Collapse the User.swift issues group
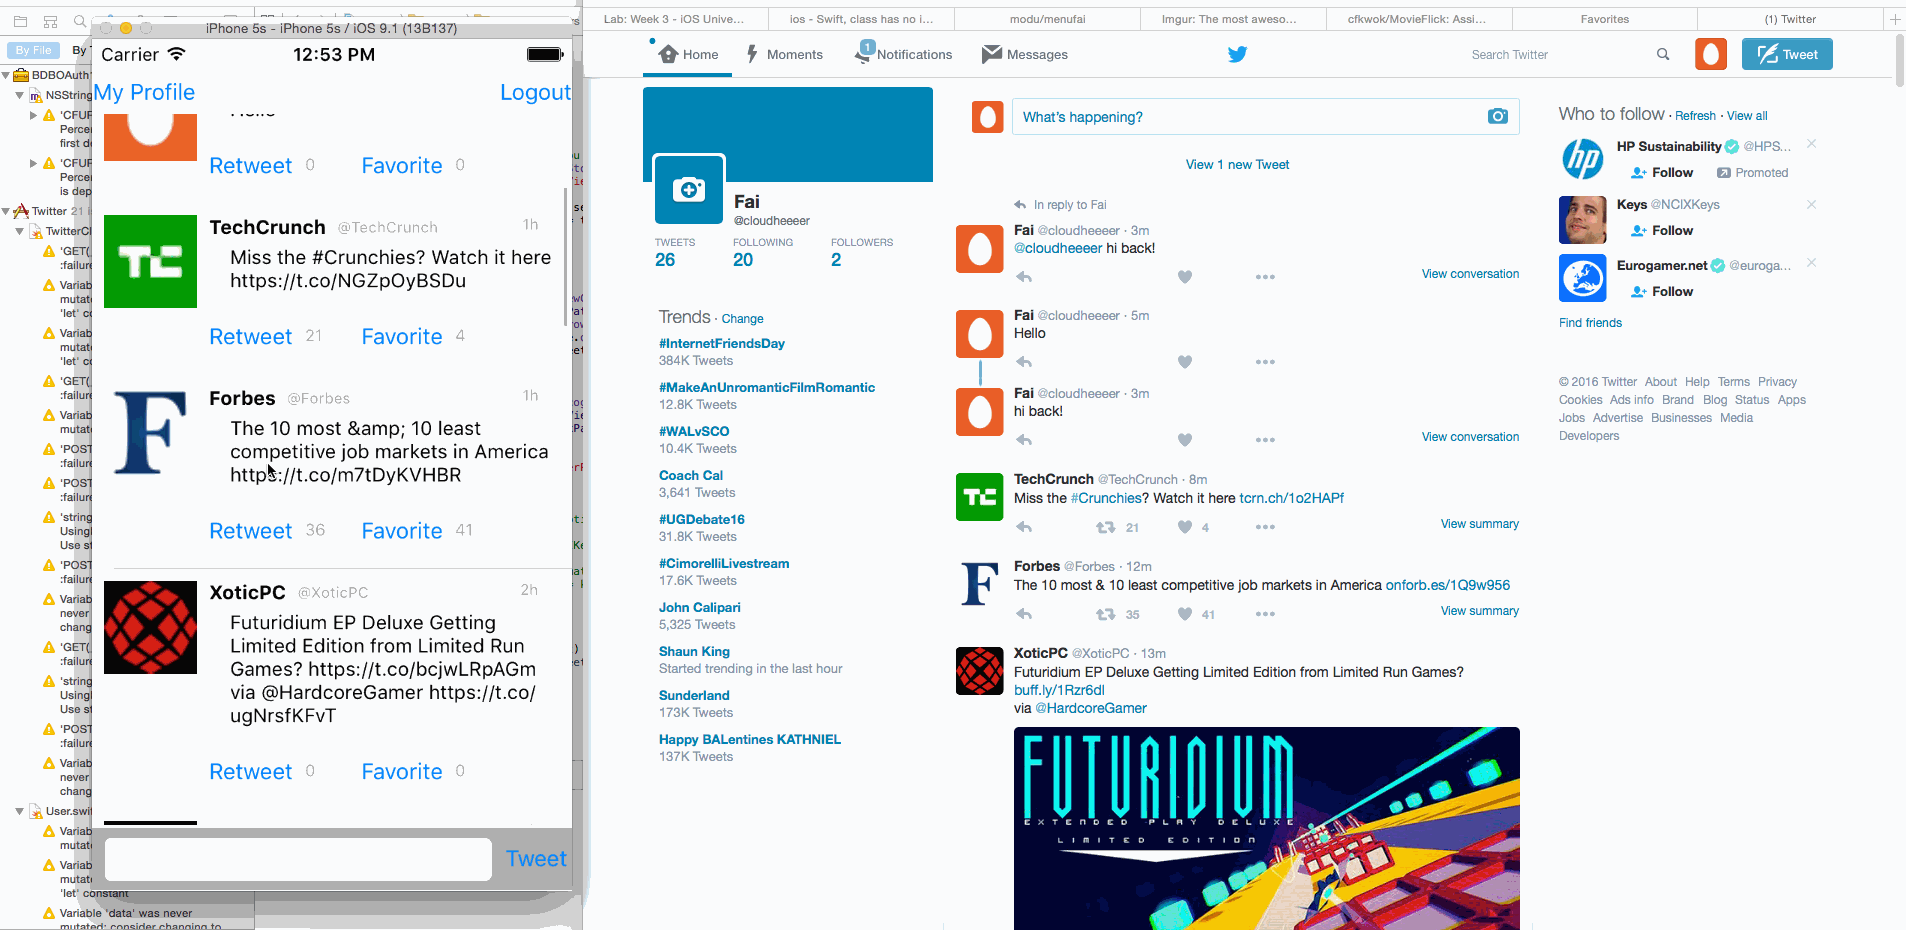 (x=20, y=811)
